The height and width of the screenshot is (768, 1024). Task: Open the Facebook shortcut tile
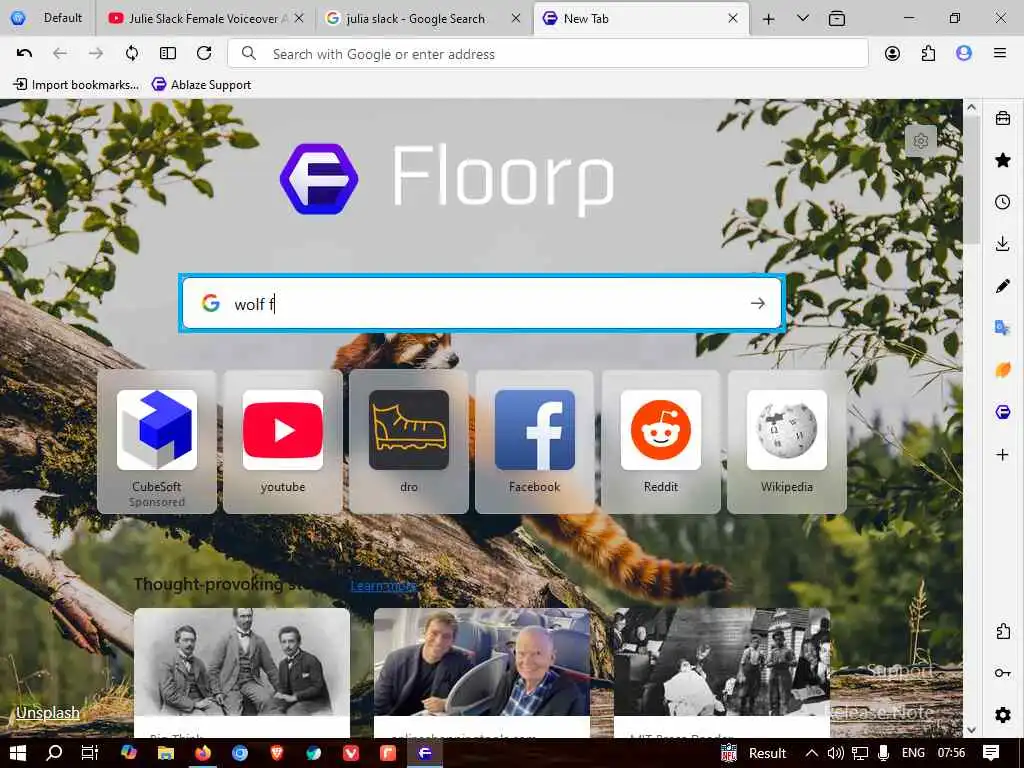pyautogui.click(x=534, y=442)
